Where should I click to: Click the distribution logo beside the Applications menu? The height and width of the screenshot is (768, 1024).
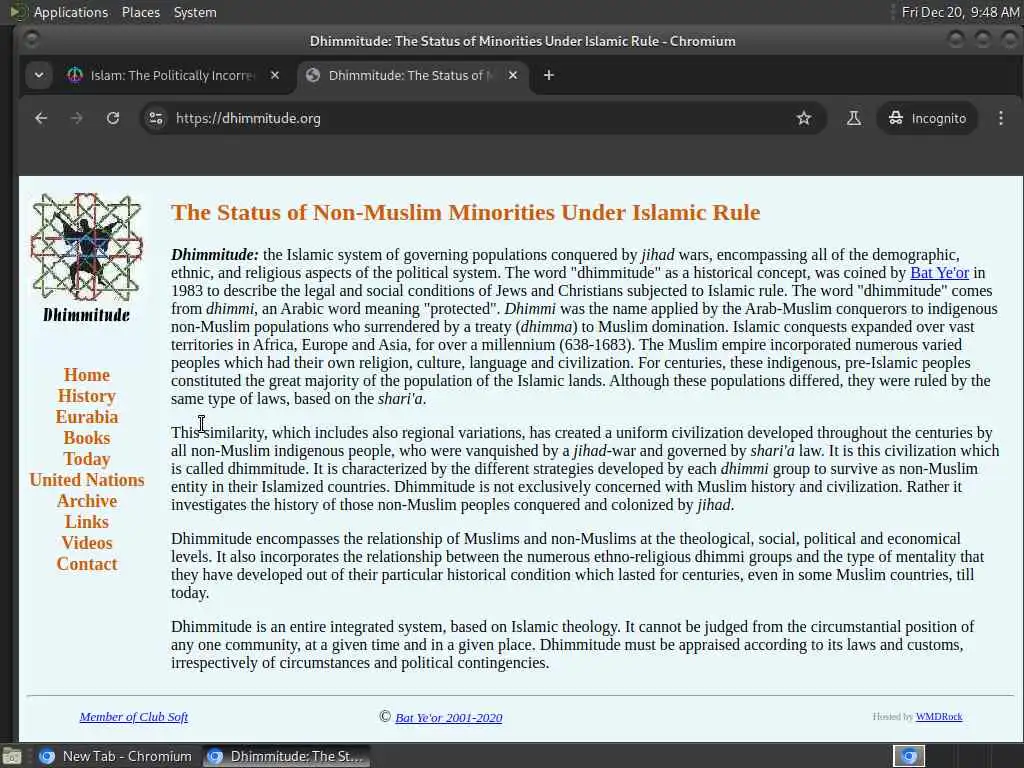coord(18,12)
